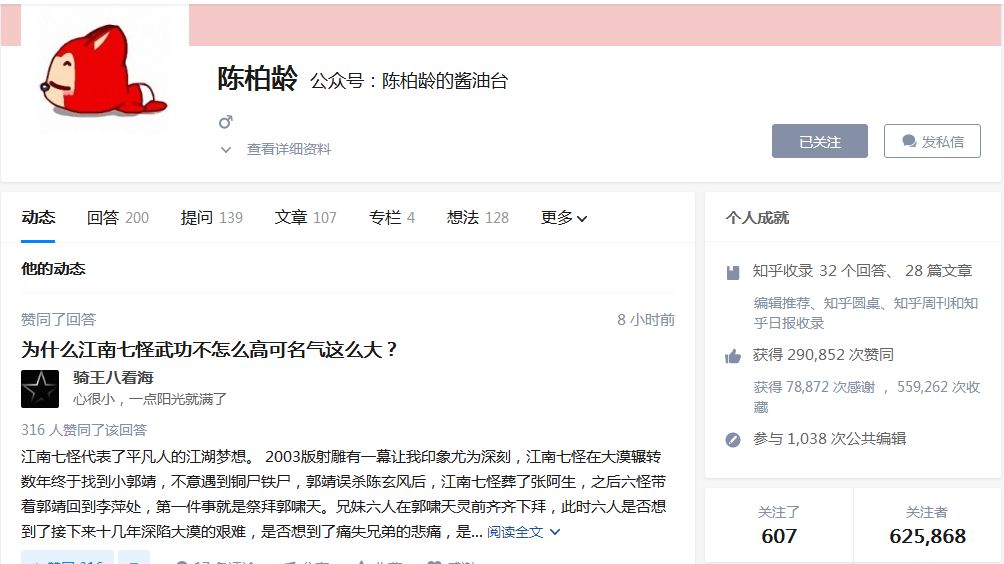Expand the 更多 dropdown menu
The image size is (1004, 564).
(x=563, y=218)
